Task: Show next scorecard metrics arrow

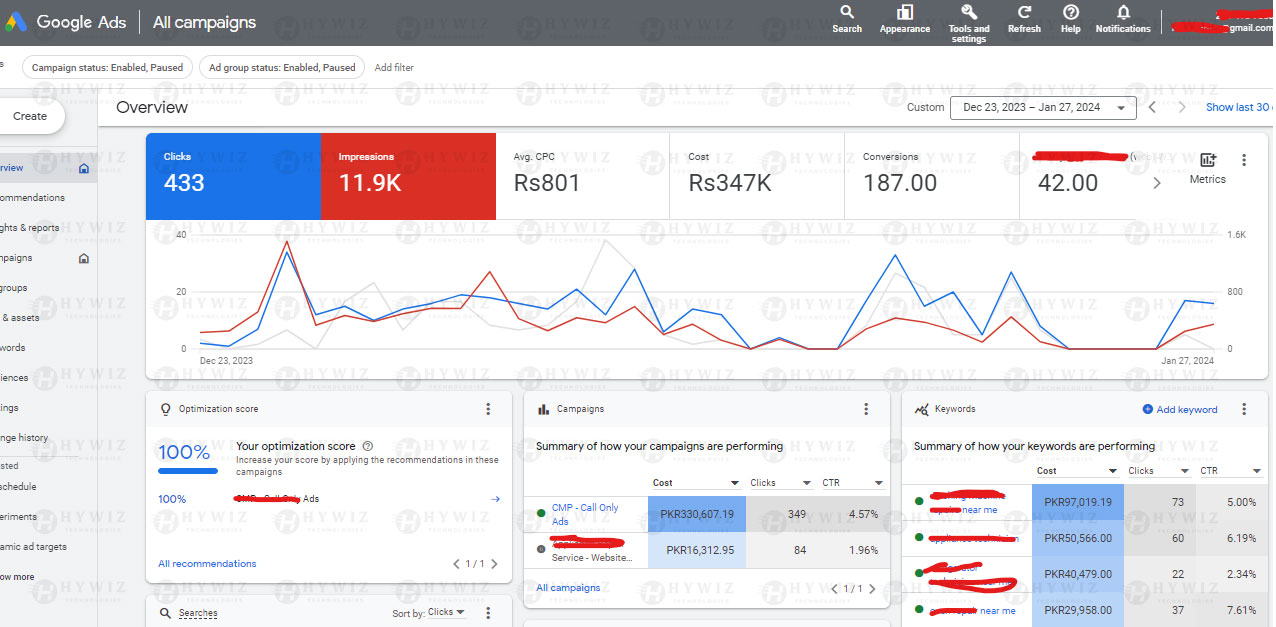Action: (x=1157, y=183)
